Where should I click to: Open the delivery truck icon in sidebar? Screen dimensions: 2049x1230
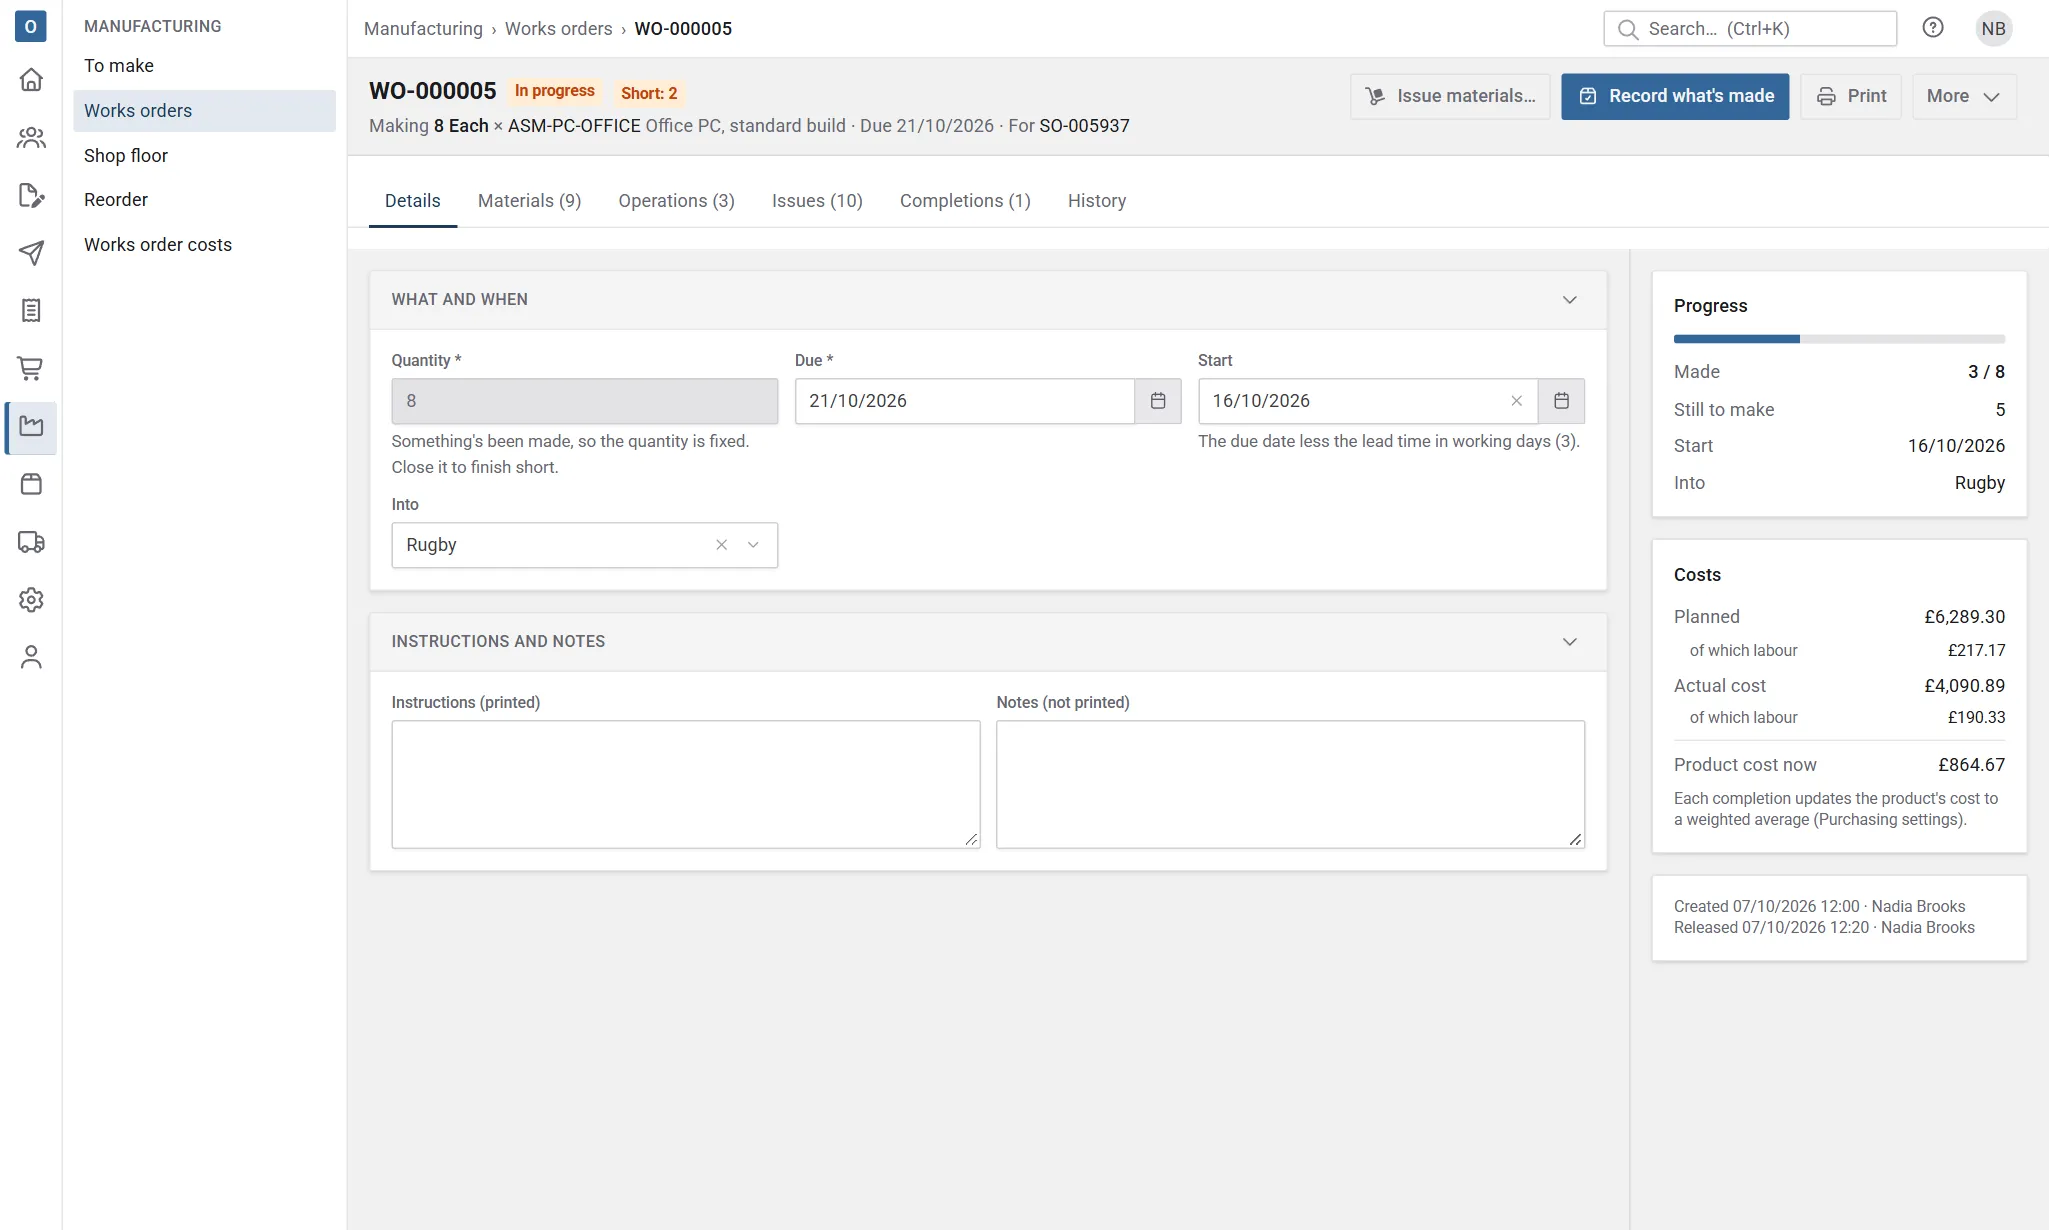[31, 543]
